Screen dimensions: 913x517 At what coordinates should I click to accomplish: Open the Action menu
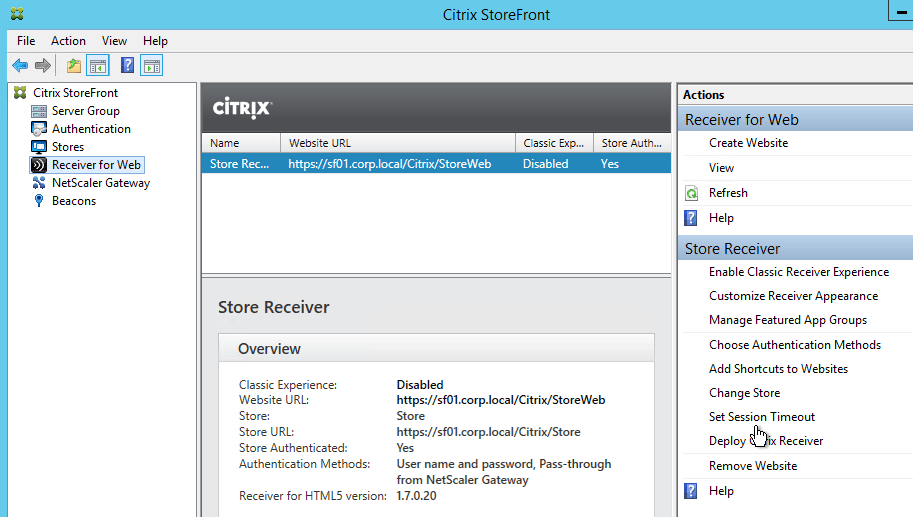68,41
